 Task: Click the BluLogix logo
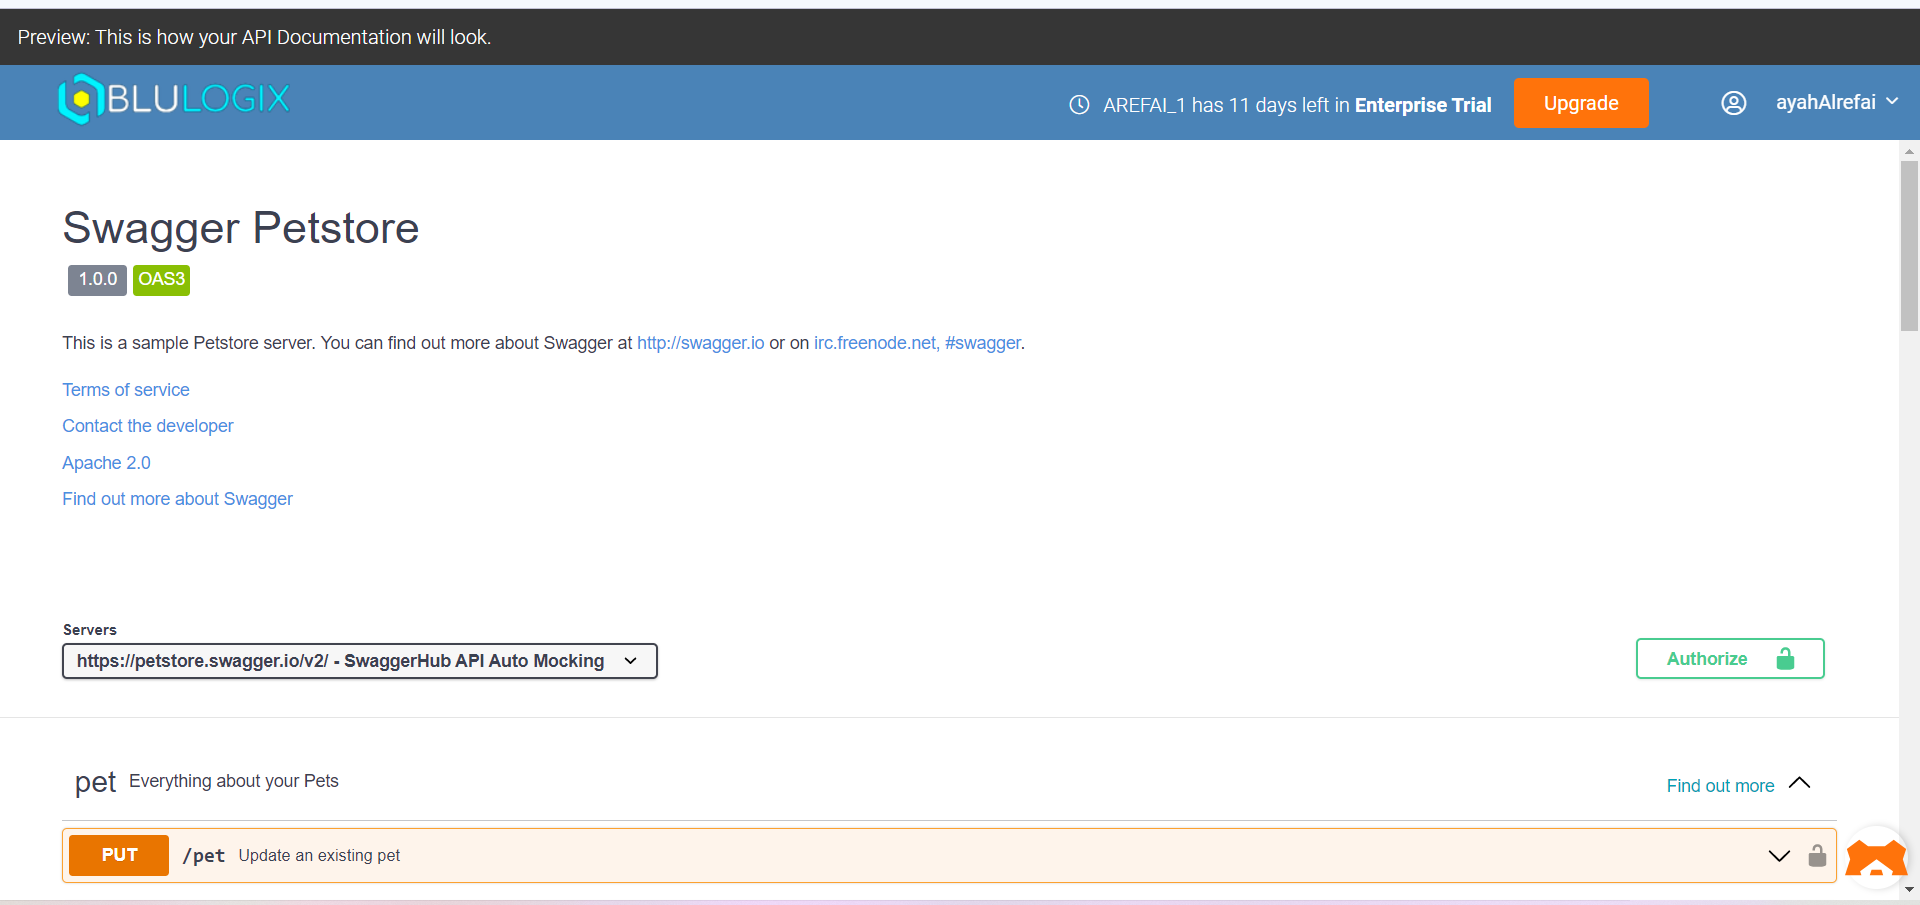coord(174,99)
